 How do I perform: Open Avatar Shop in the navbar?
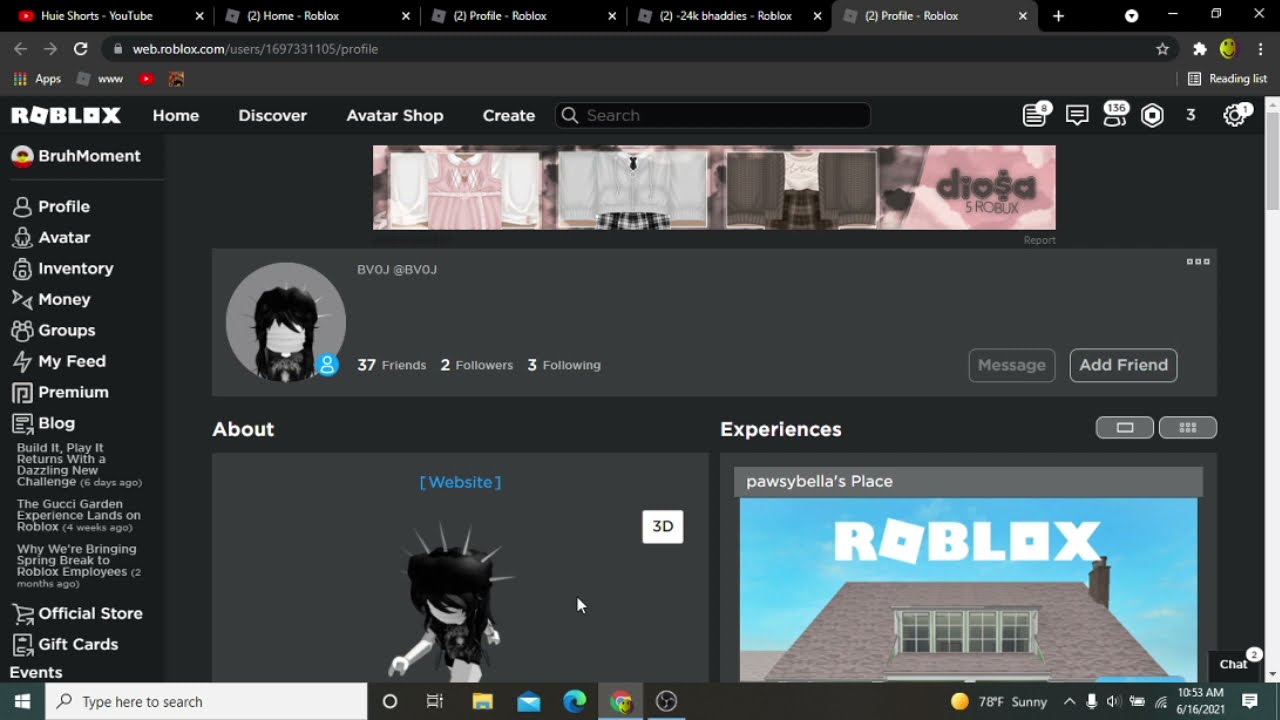tap(395, 115)
